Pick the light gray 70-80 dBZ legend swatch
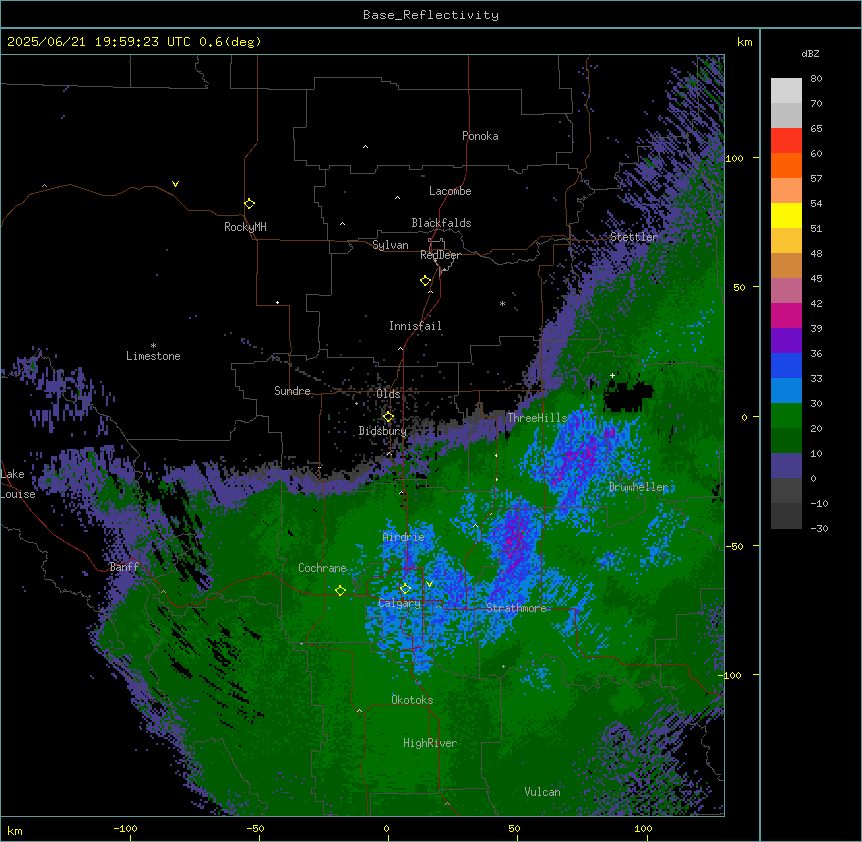Viewport: 862px width, 842px height. click(x=786, y=91)
